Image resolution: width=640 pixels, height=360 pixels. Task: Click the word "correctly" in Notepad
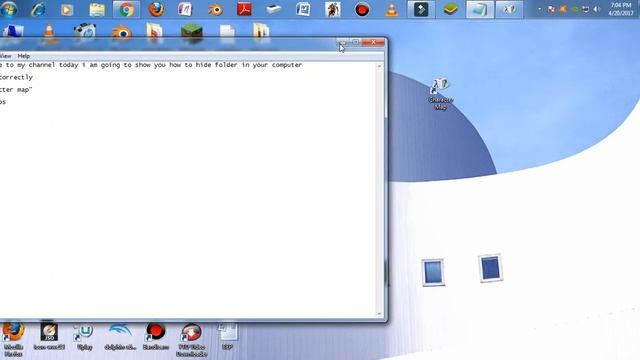pyautogui.click(x=16, y=77)
